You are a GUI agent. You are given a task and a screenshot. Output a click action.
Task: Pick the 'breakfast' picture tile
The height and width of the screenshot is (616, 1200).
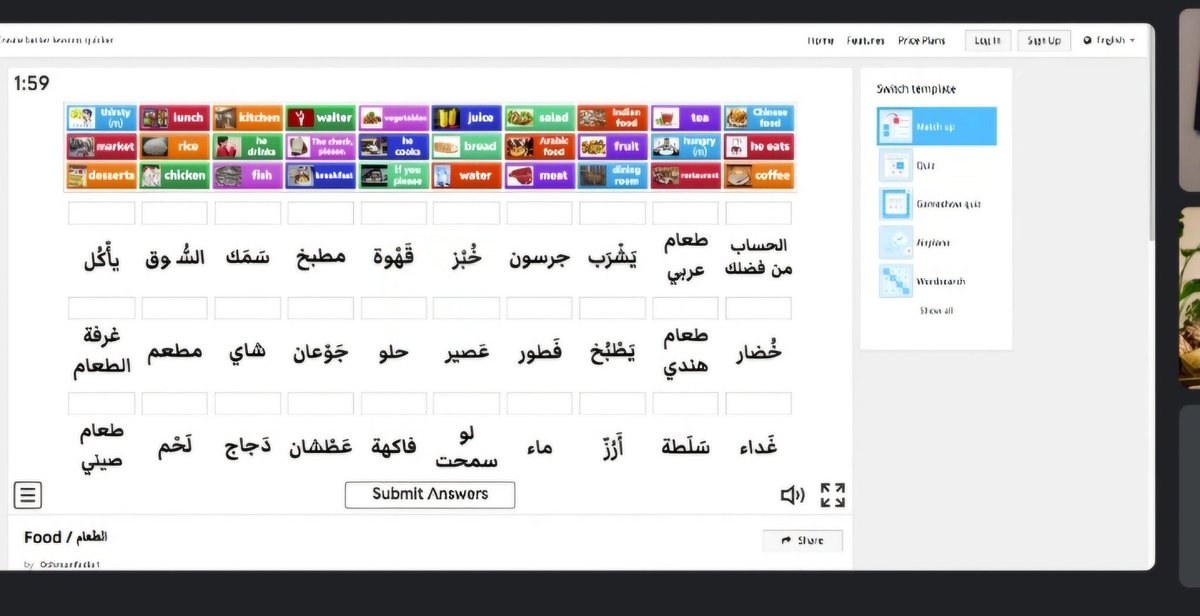[320, 175]
